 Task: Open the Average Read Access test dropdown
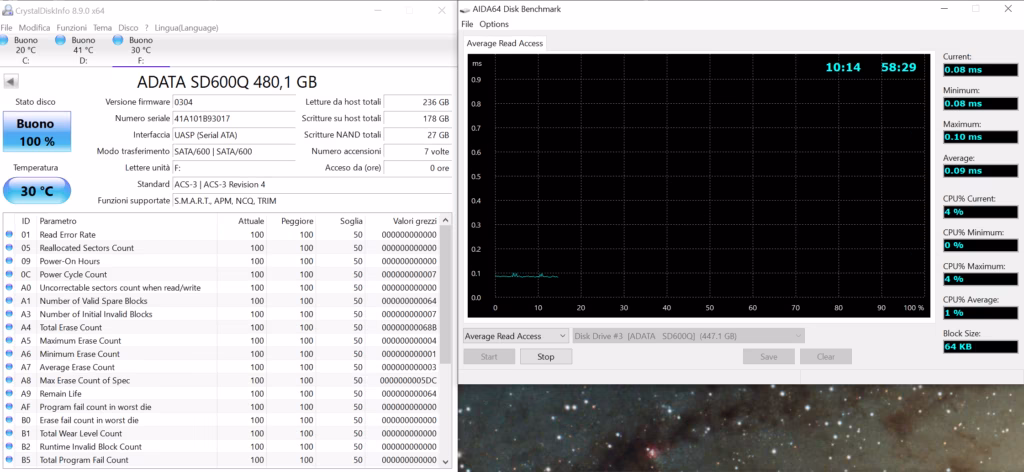(516, 336)
